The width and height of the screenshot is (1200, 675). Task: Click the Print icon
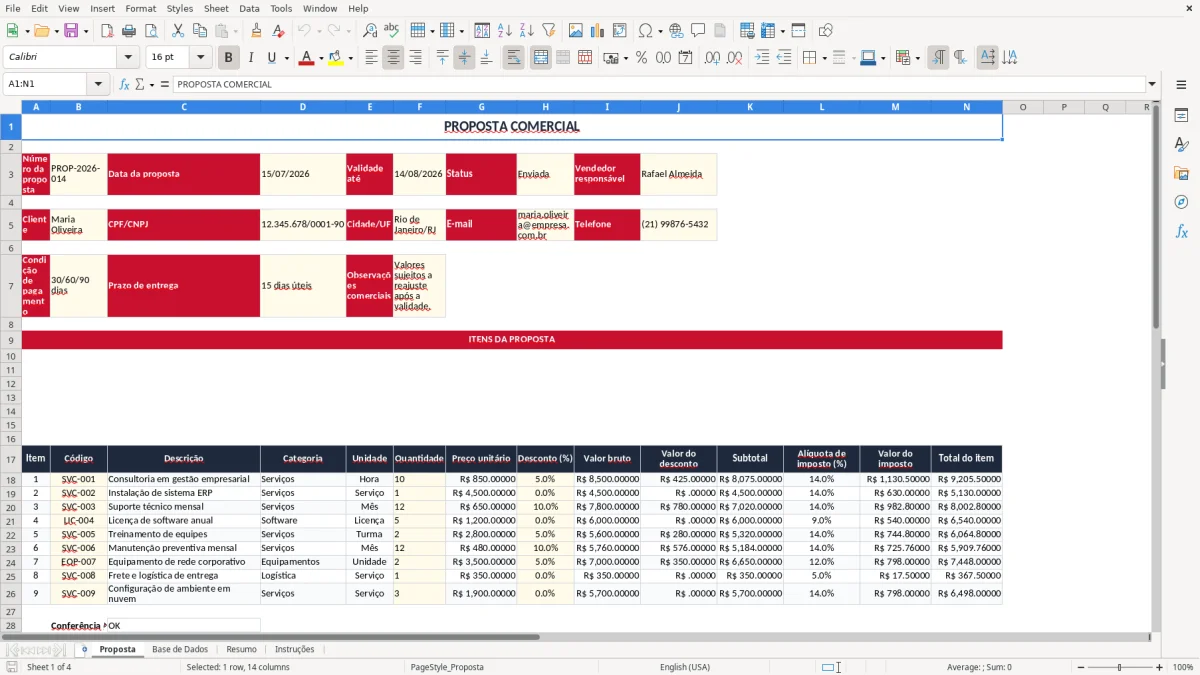129,31
